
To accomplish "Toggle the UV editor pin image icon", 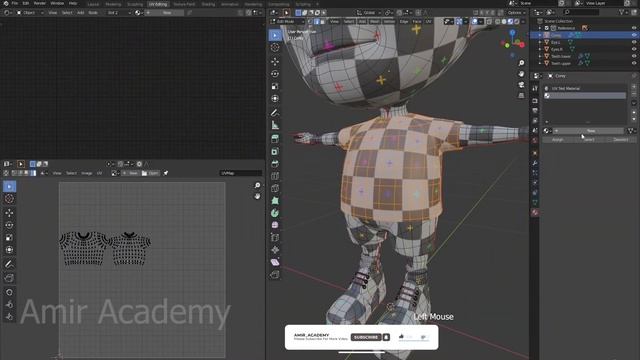I will (166, 173).
